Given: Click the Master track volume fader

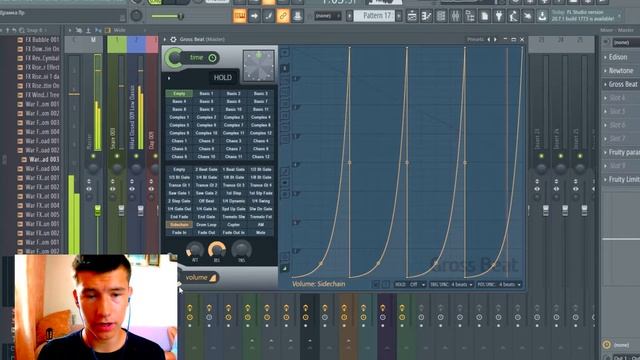Looking at the screenshot, I should pyautogui.click(x=98, y=211).
